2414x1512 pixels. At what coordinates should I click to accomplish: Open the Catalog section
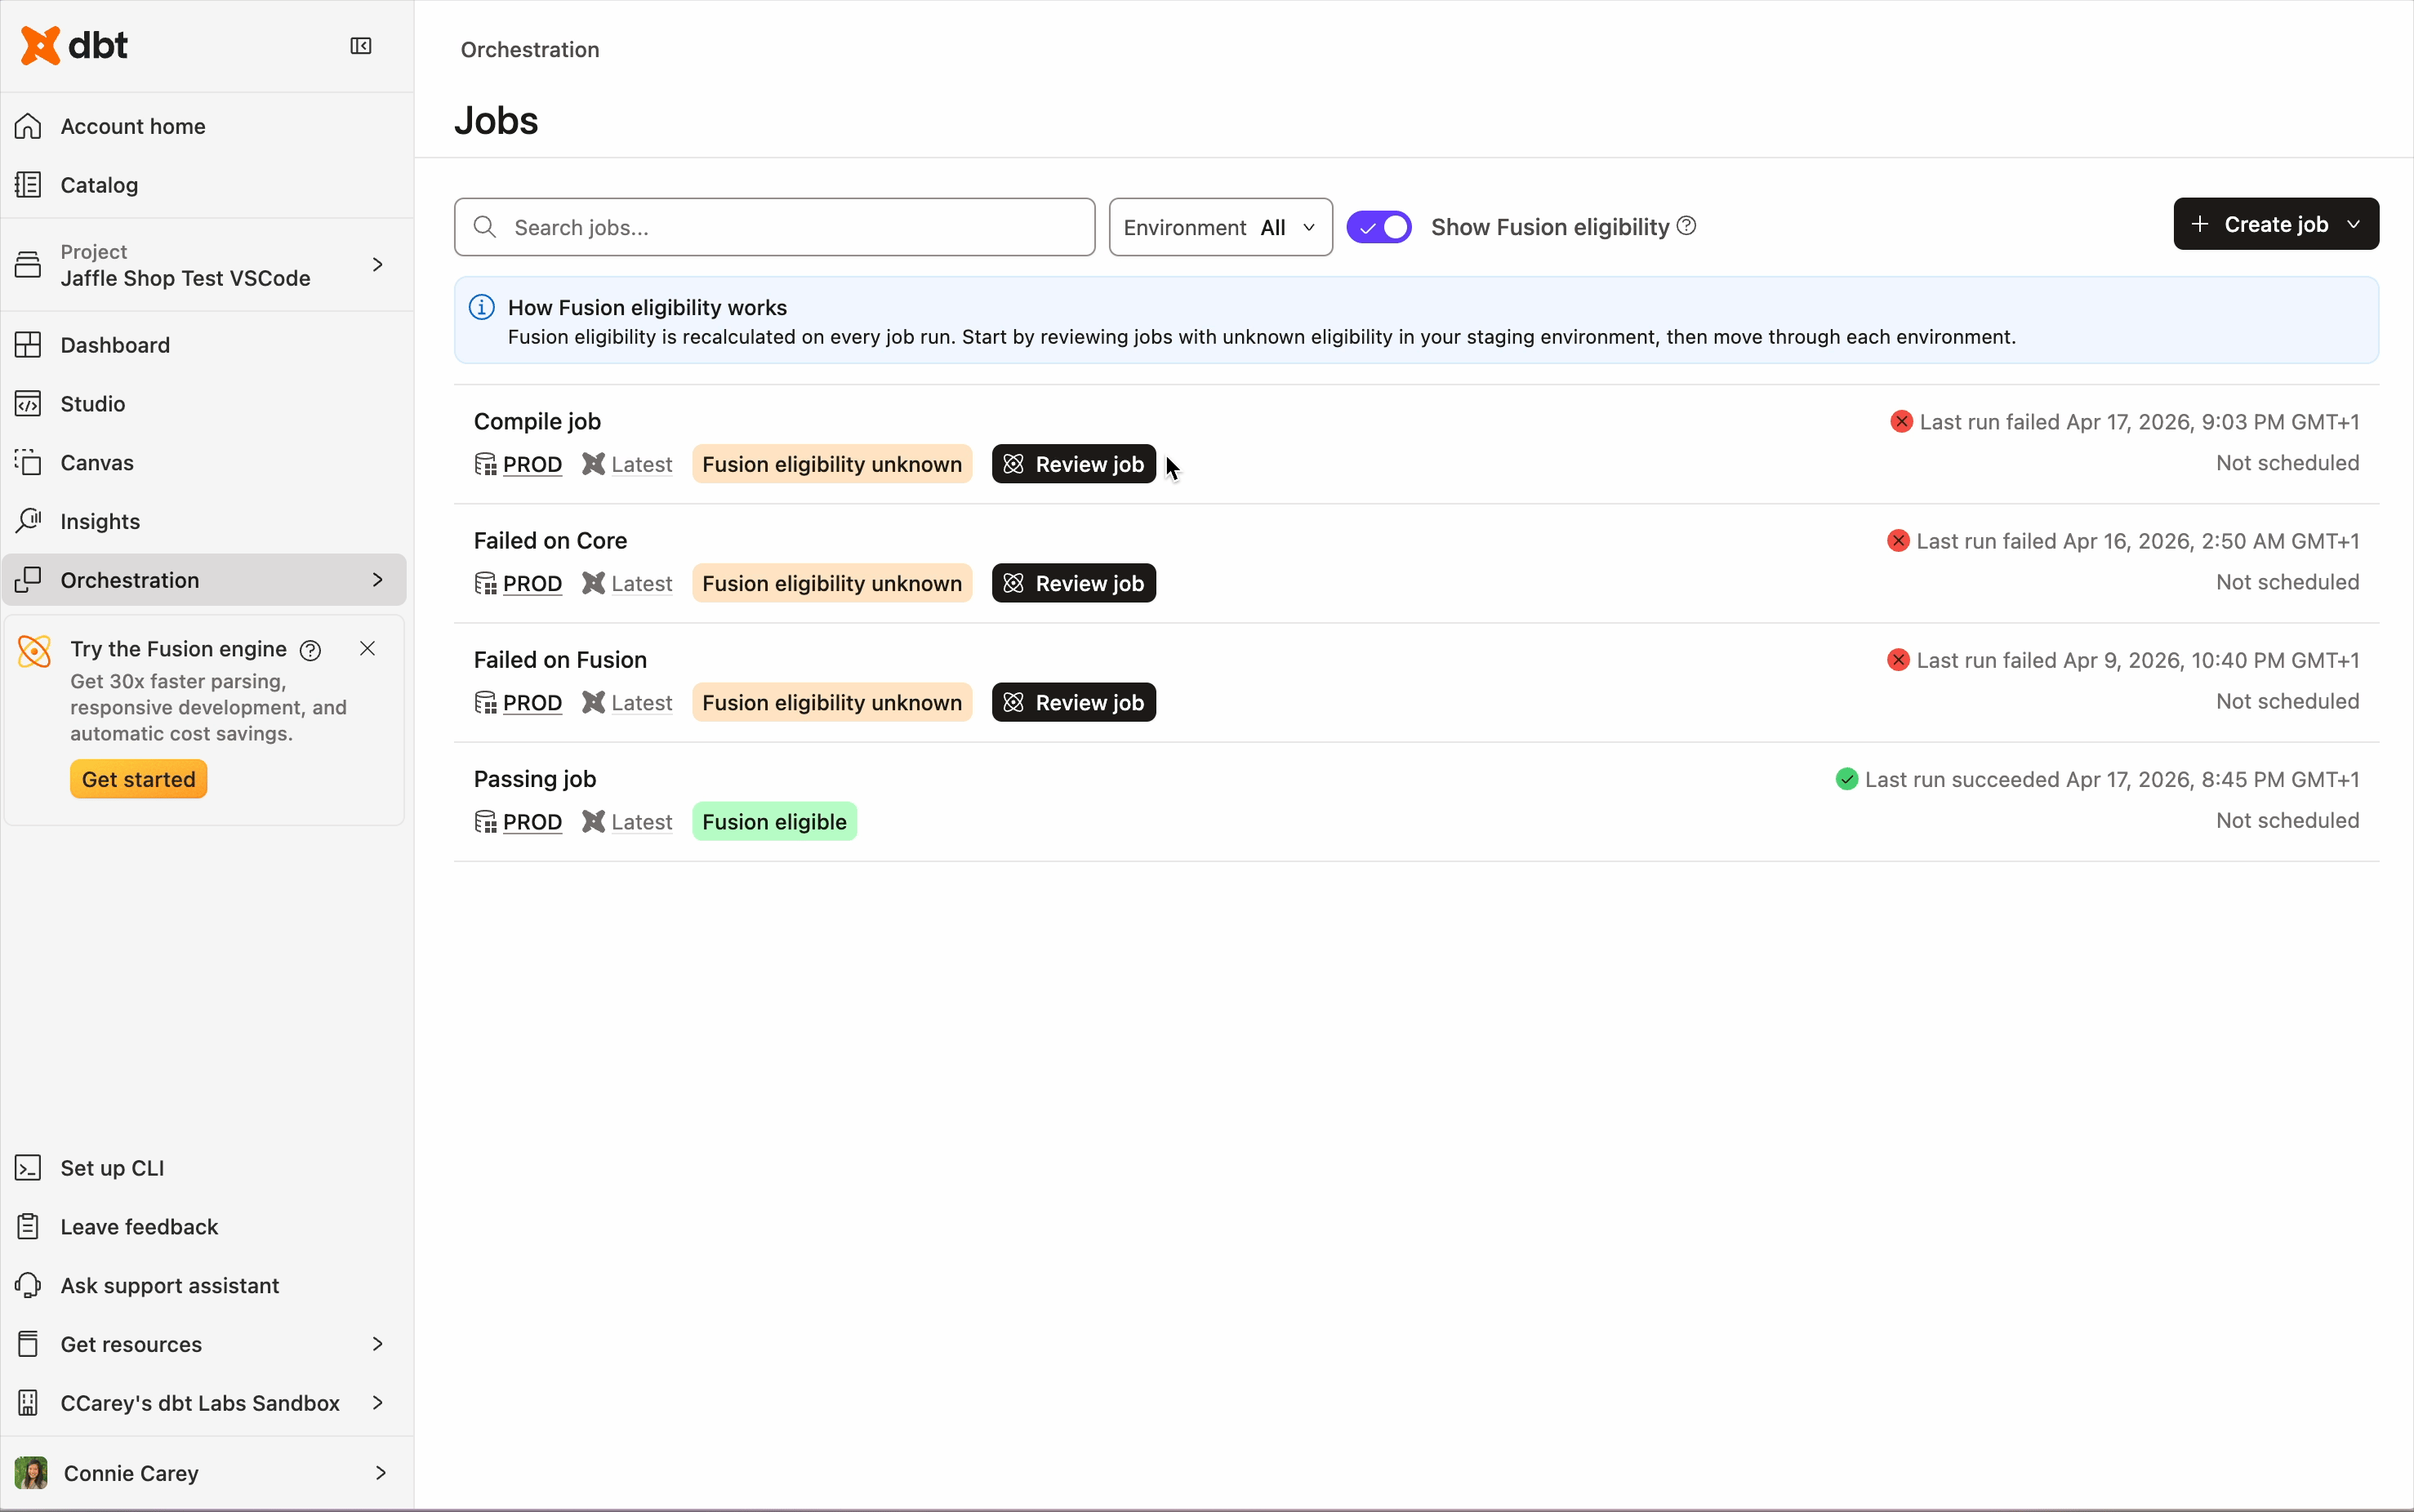99,184
